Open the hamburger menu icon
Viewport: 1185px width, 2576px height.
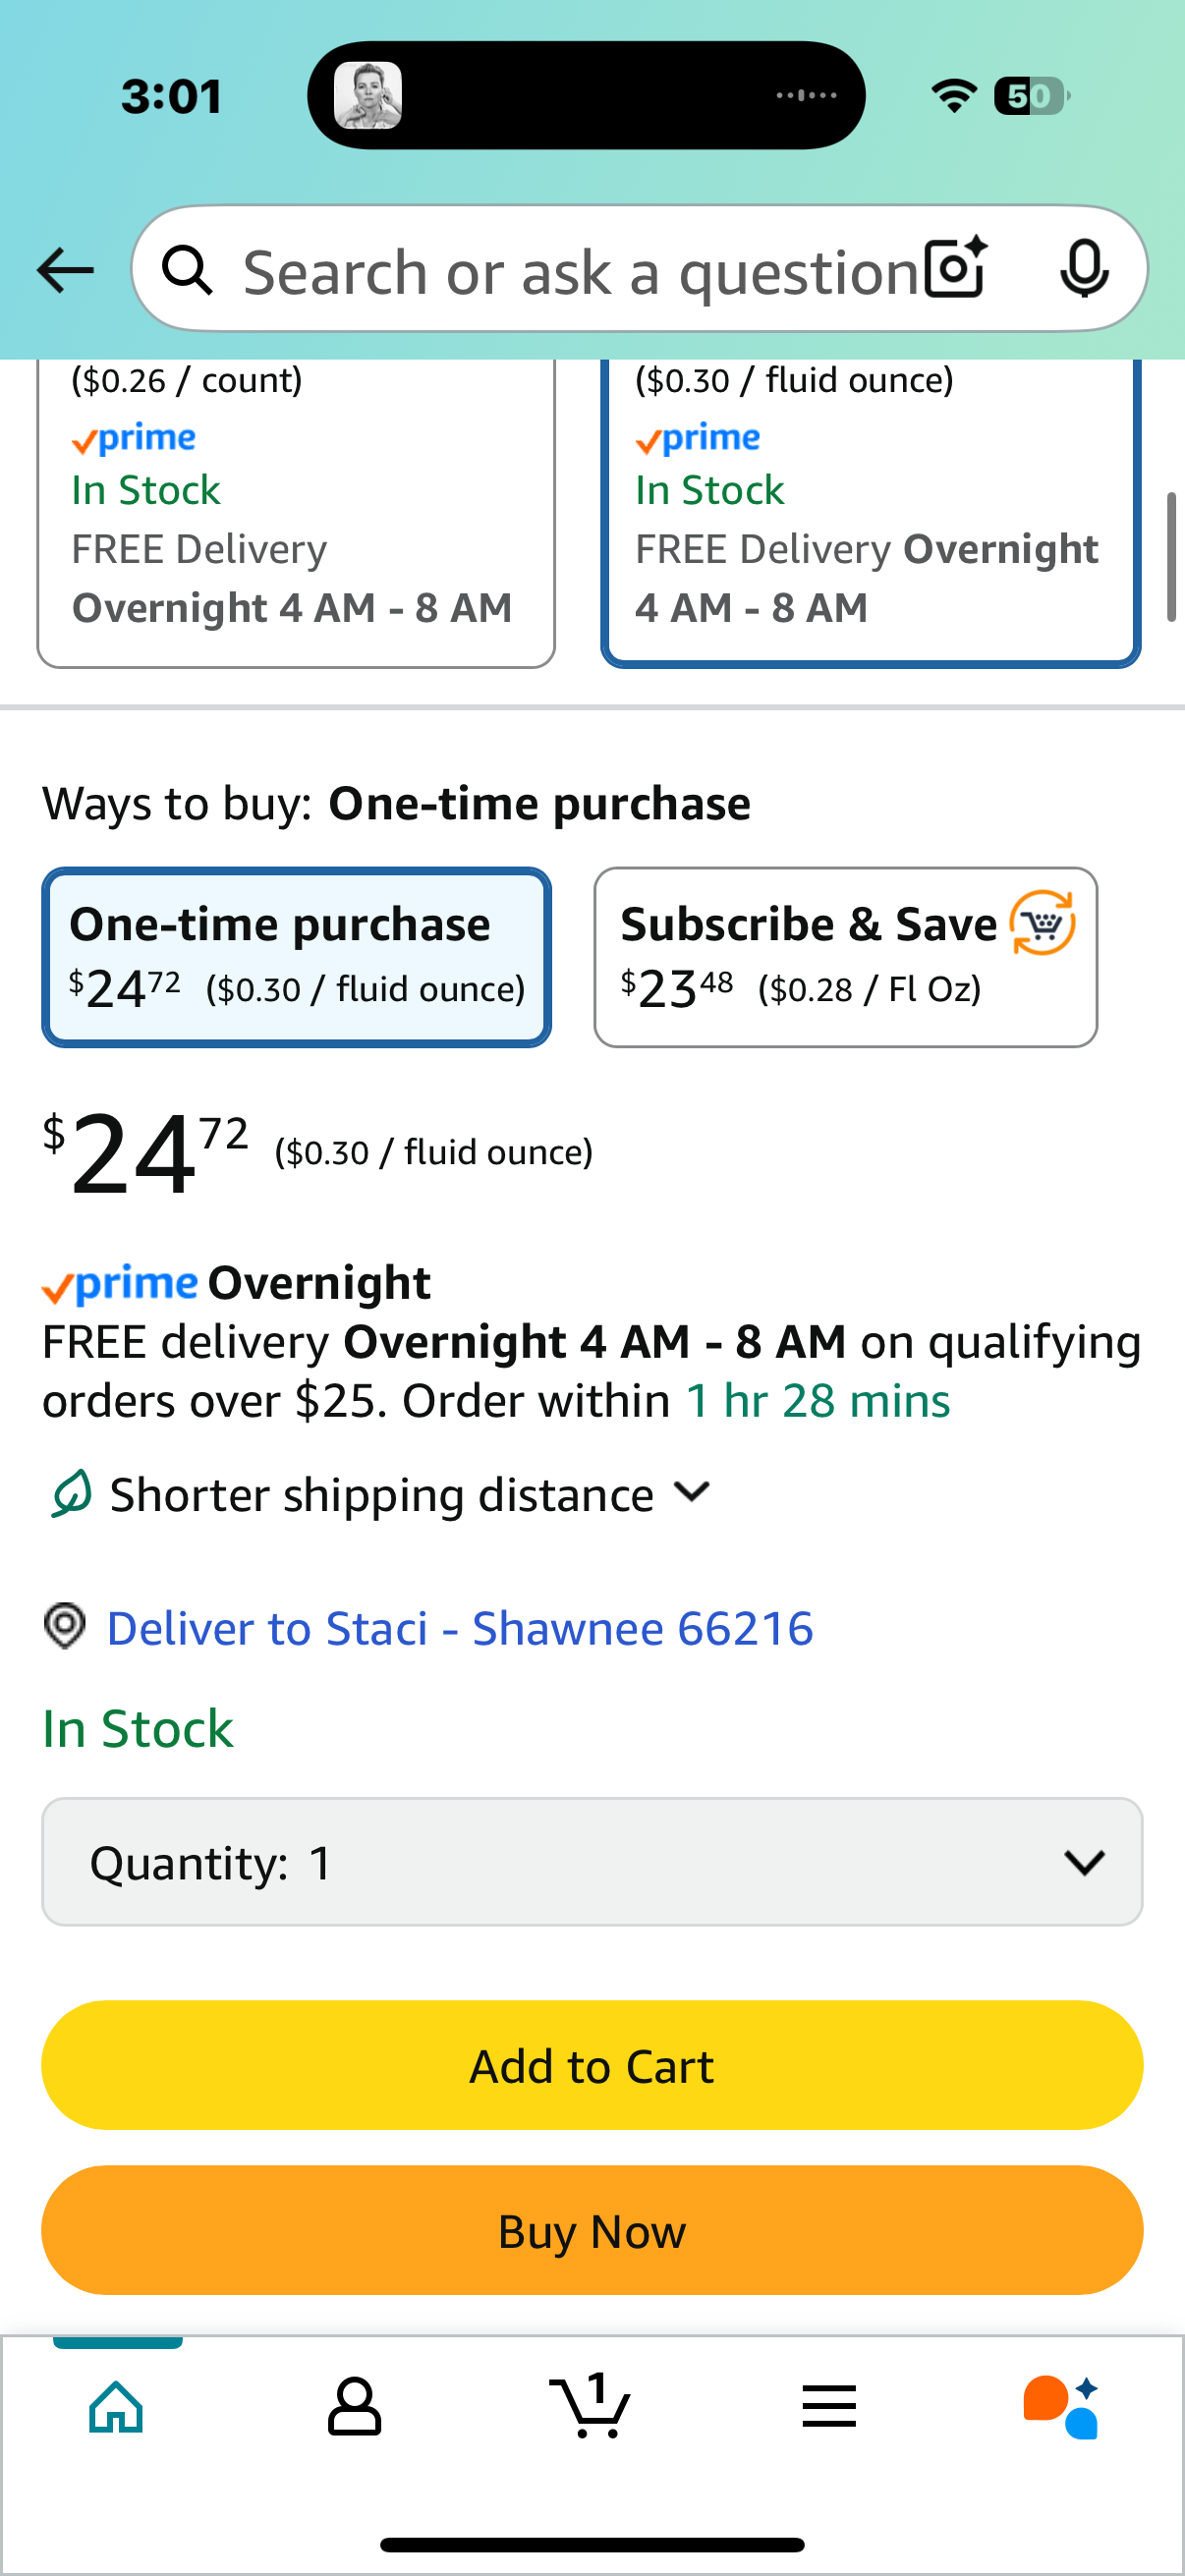point(829,2406)
